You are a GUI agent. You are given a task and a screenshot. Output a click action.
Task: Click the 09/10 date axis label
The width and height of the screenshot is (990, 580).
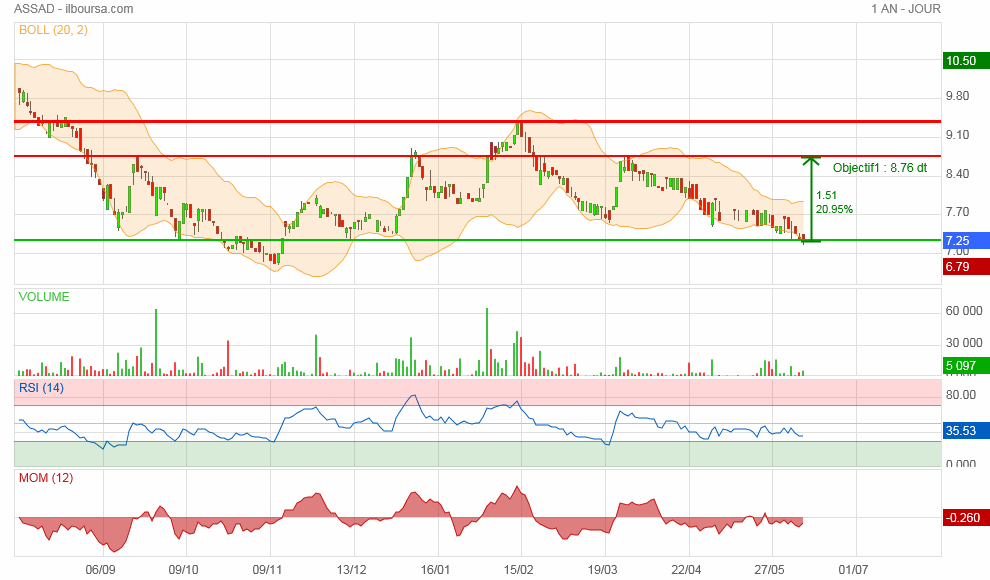(183, 570)
